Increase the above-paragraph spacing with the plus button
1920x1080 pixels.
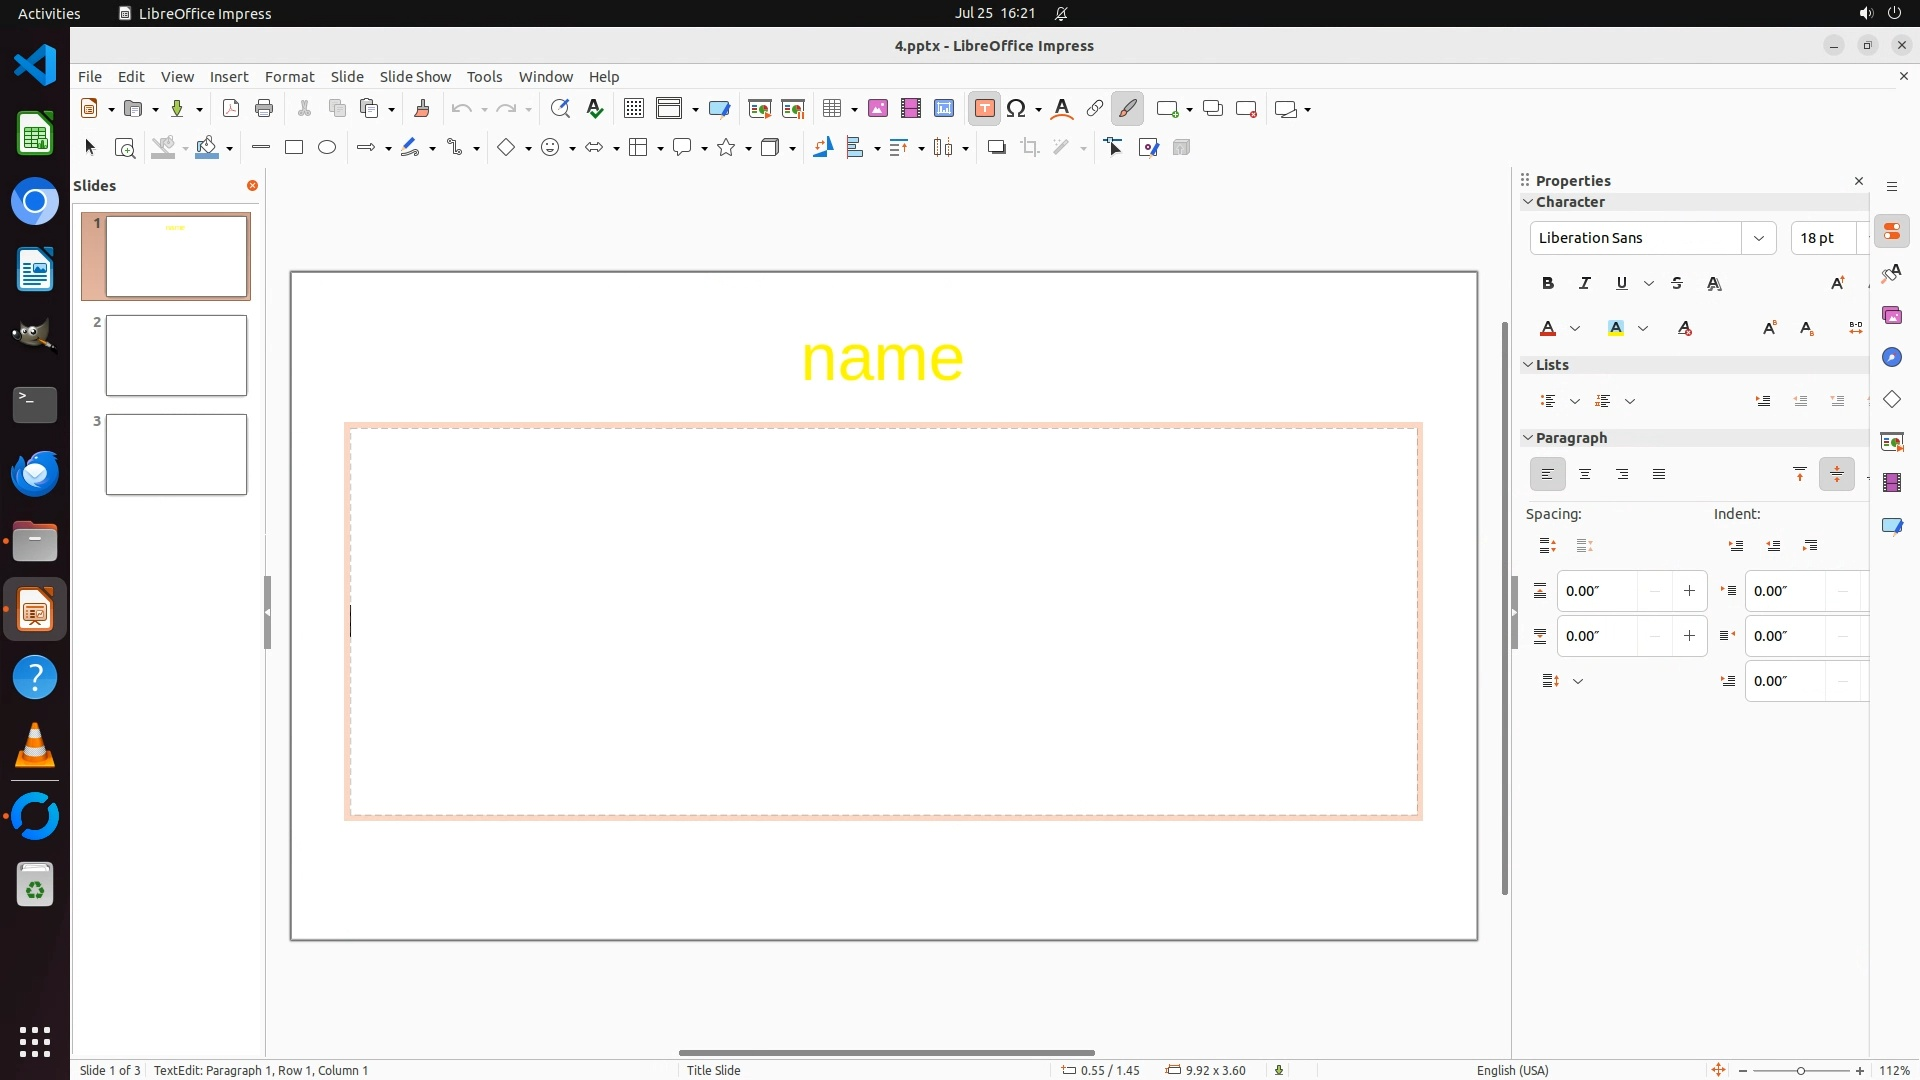click(x=1689, y=591)
